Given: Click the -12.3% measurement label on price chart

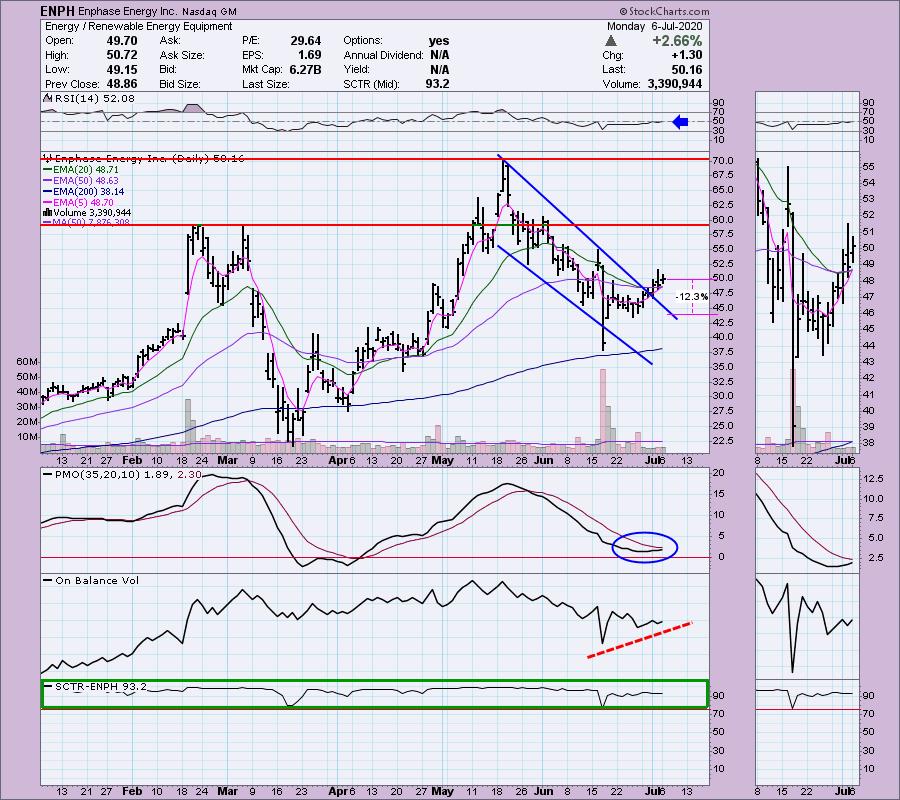Looking at the screenshot, I should tap(692, 297).
